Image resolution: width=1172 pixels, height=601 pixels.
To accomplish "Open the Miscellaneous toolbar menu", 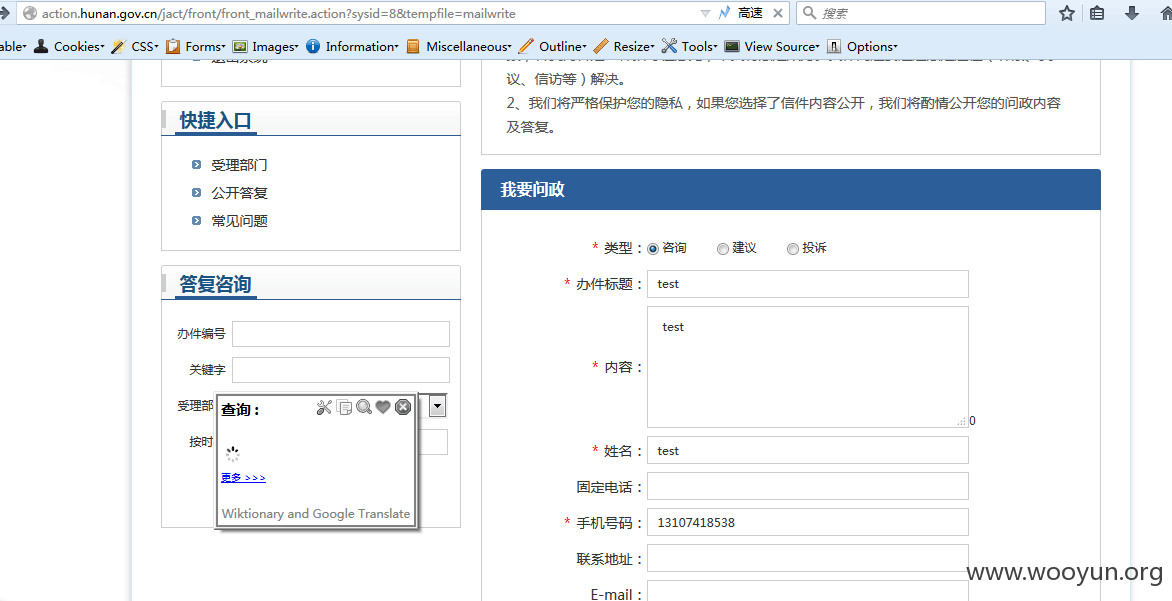I will coord(460,46).
